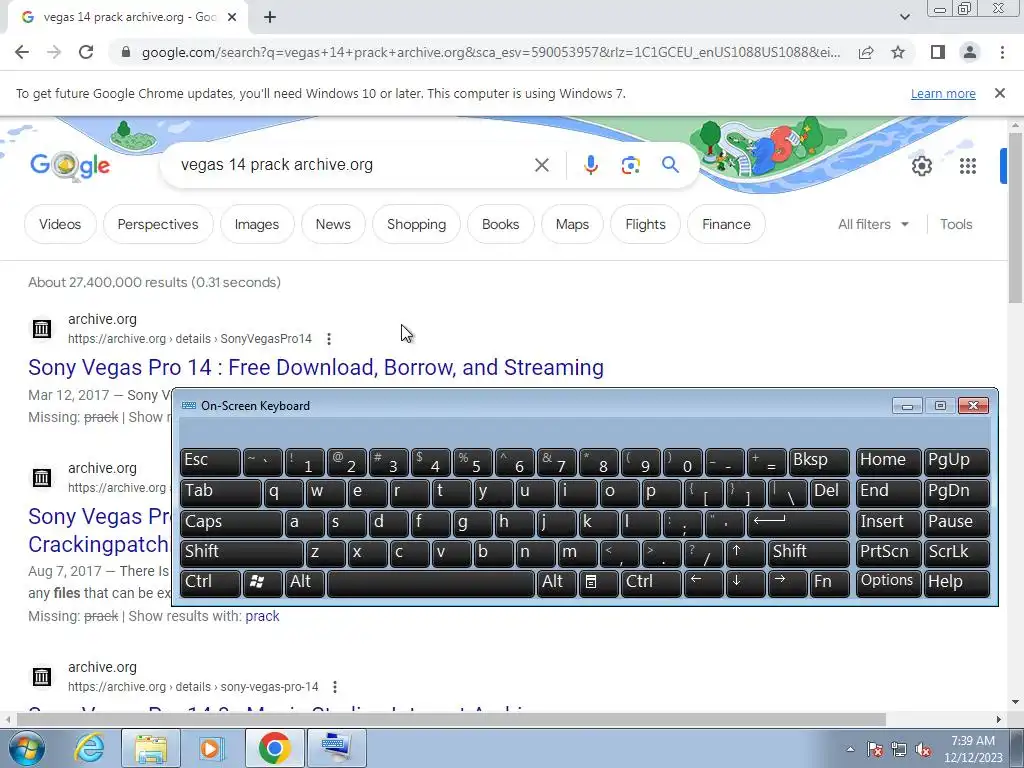
Task: Click the magnifier search button
Action: pos(670,165)
